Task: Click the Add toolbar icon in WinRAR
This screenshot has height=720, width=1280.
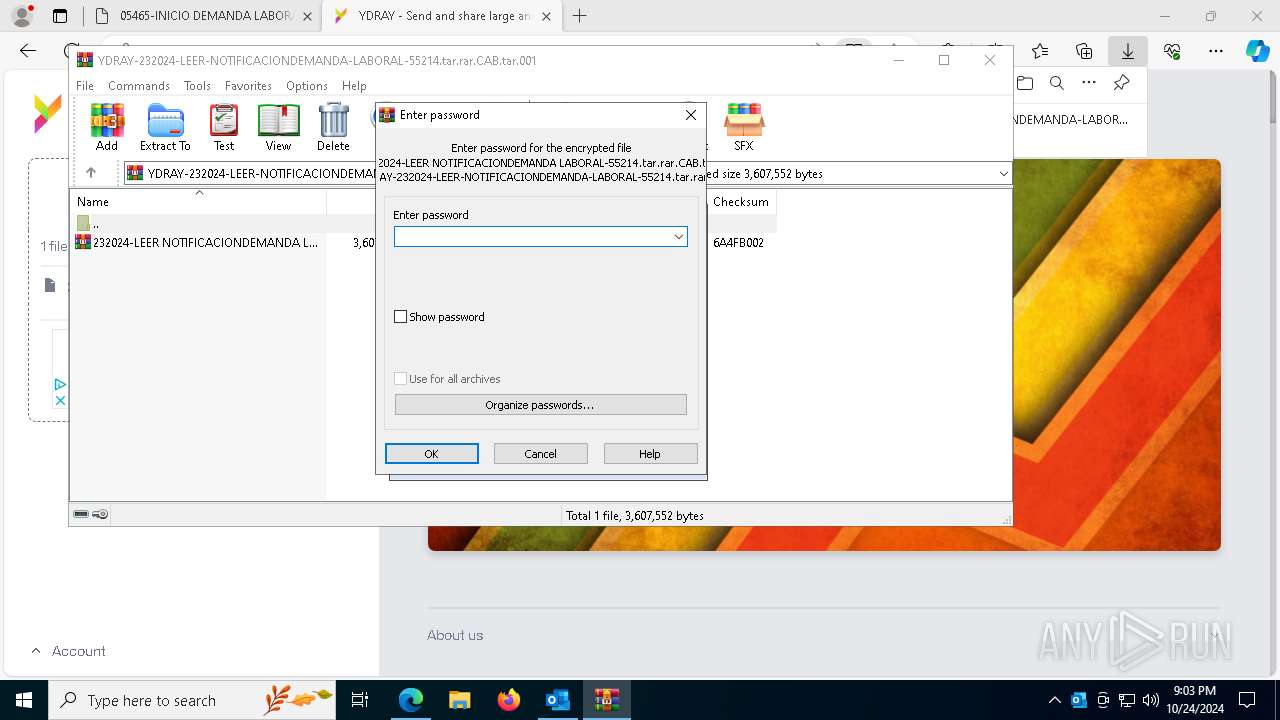Action: click(107, 127)
